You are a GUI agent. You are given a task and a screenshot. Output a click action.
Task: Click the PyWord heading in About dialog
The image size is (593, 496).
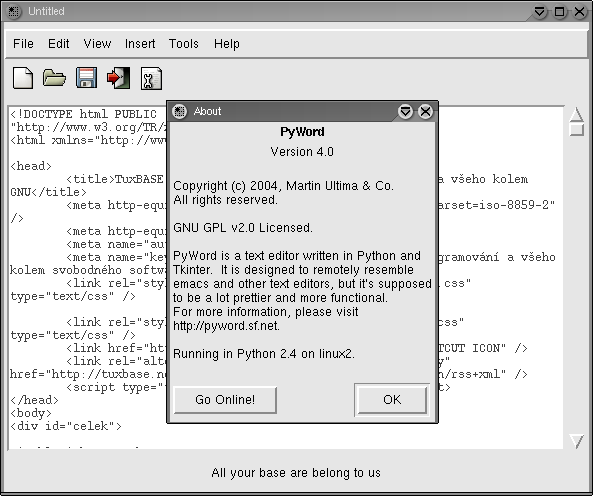(x=302, y=132)
